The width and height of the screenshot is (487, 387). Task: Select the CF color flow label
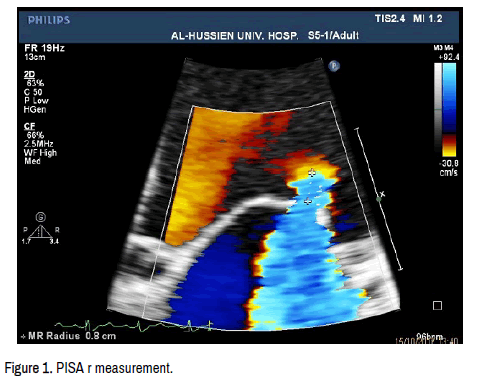click(29, 126)
